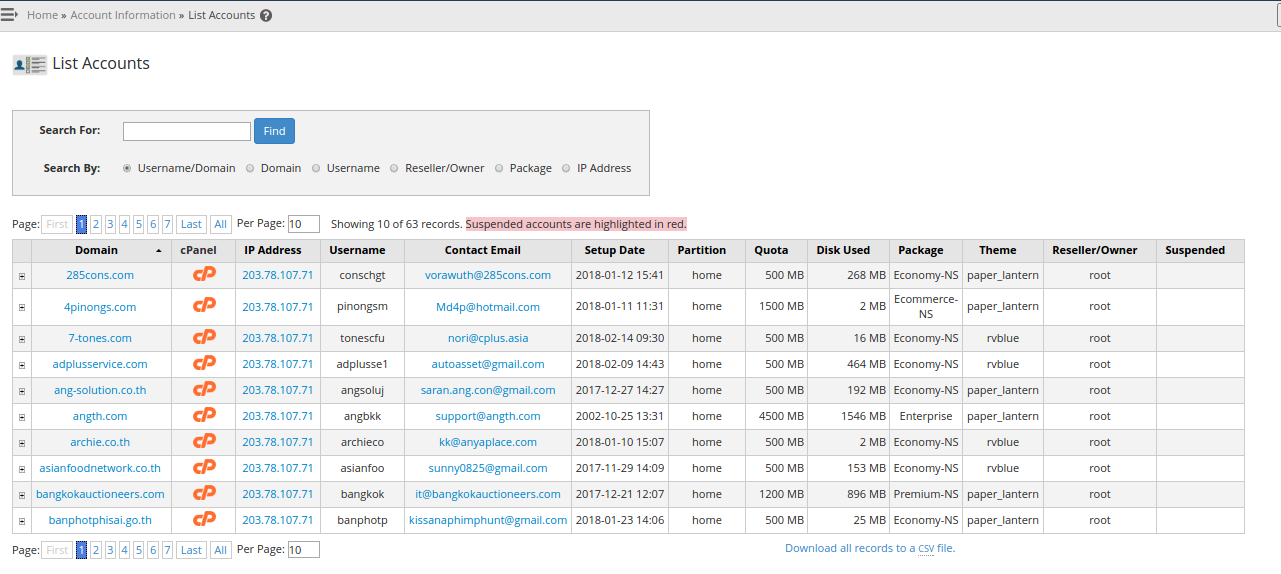
Task: Sort table by Setup Date column
Action: [x=614, y=251]
